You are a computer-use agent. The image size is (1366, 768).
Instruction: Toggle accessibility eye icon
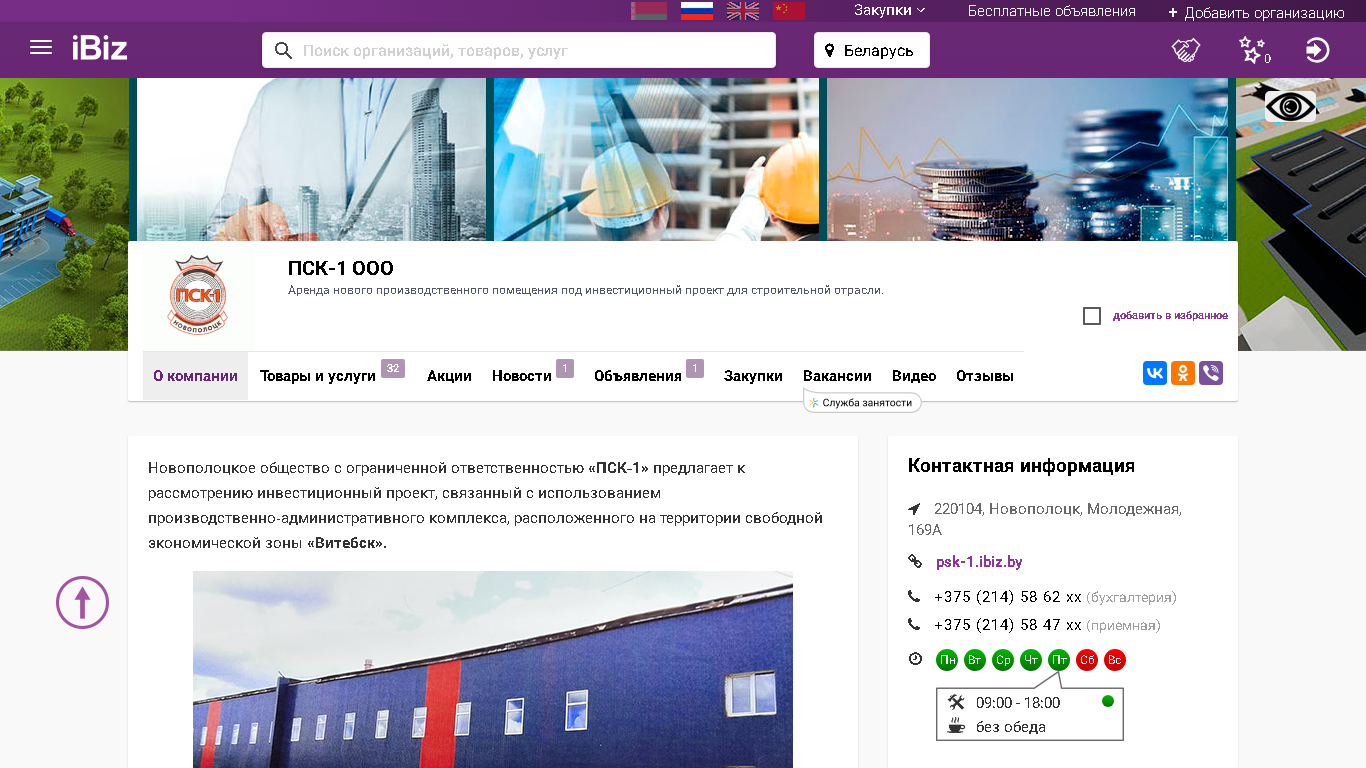(1290, 106)
